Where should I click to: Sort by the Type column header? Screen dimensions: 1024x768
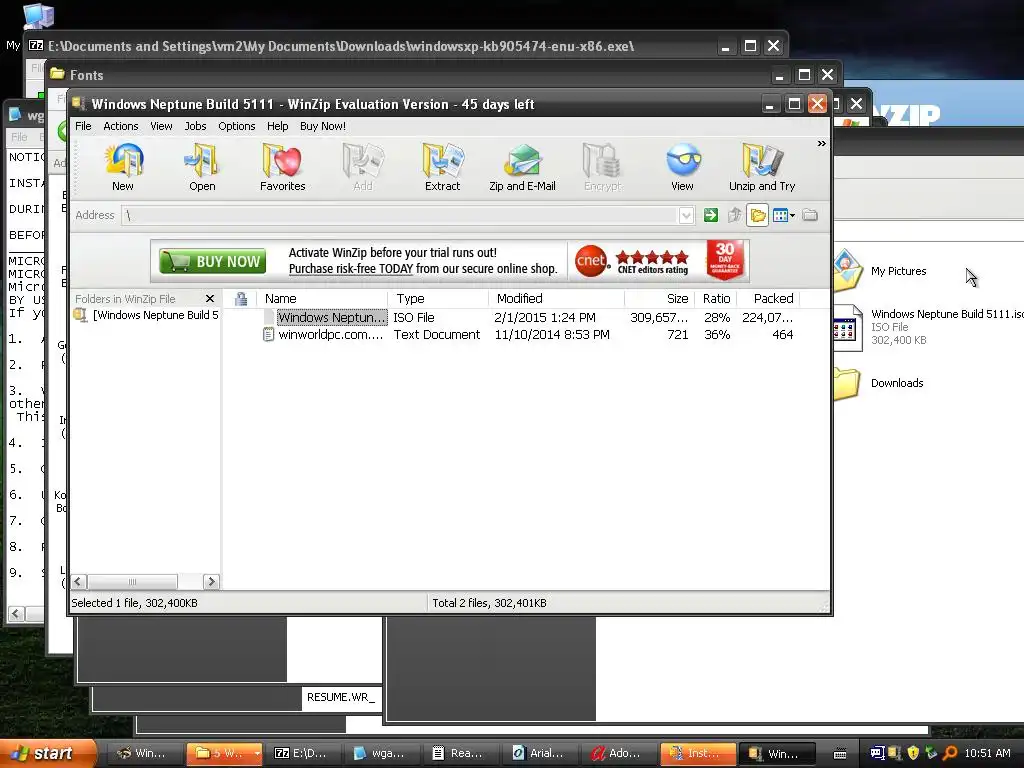pyautogui.click(x=438, y=298)
